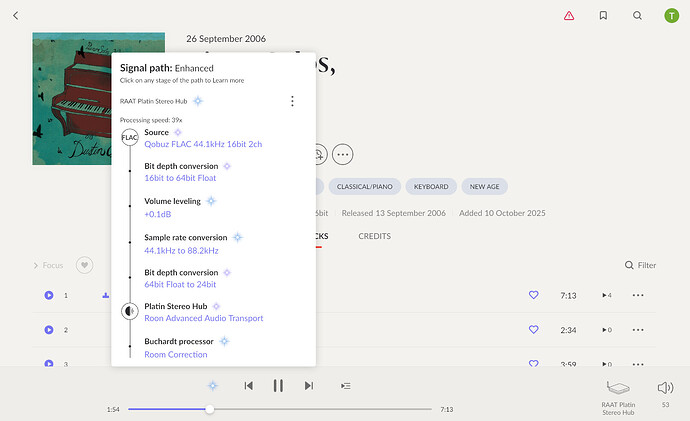The height and width of the screenshot is (421, 690).
Task: Open the play queue icon
Action: point(345,385)
